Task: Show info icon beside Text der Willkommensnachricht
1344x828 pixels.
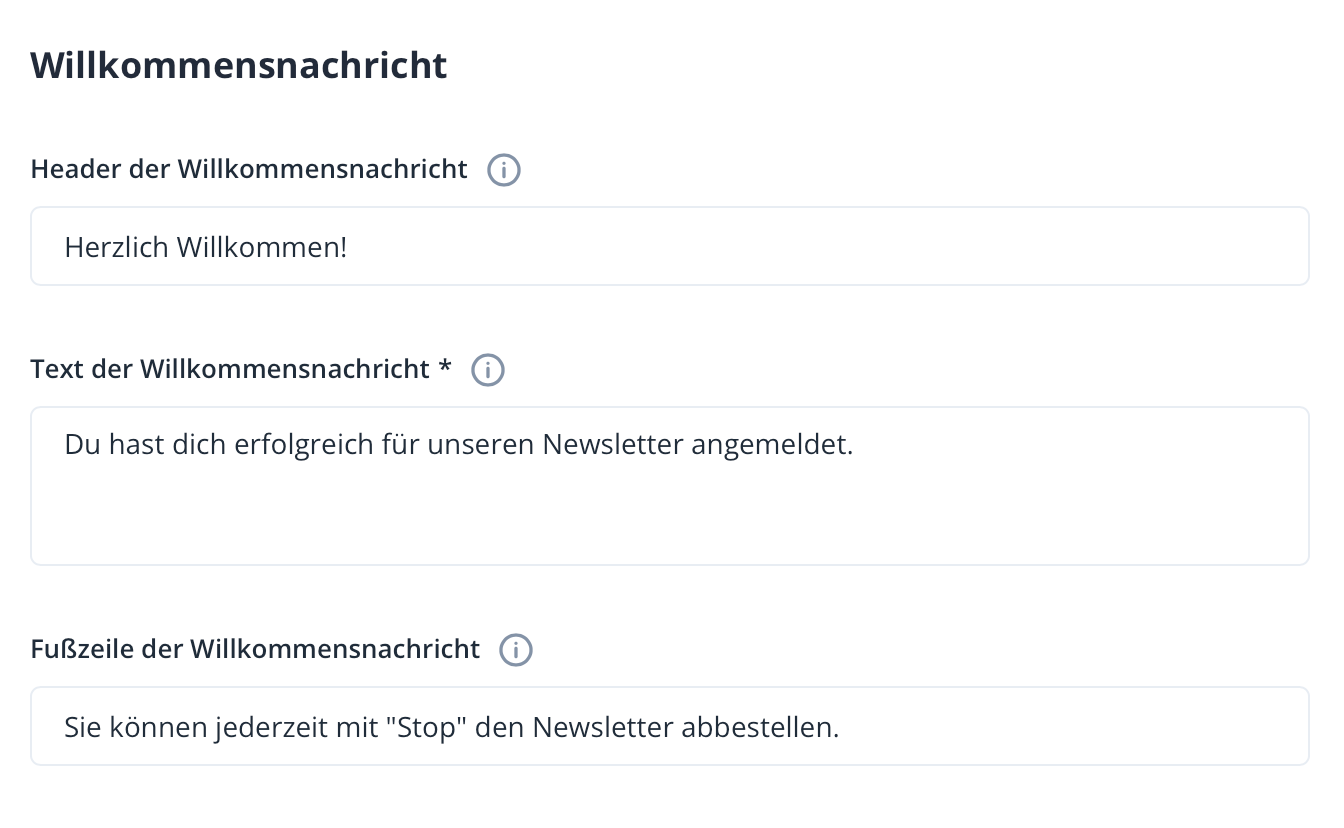Action: click(x=488, y=370)
